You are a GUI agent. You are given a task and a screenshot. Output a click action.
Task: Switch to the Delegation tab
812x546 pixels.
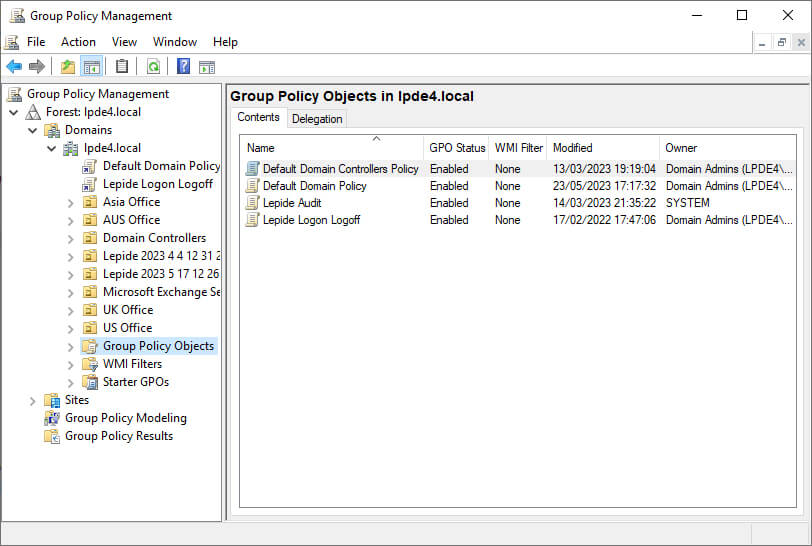click(317, 119)
